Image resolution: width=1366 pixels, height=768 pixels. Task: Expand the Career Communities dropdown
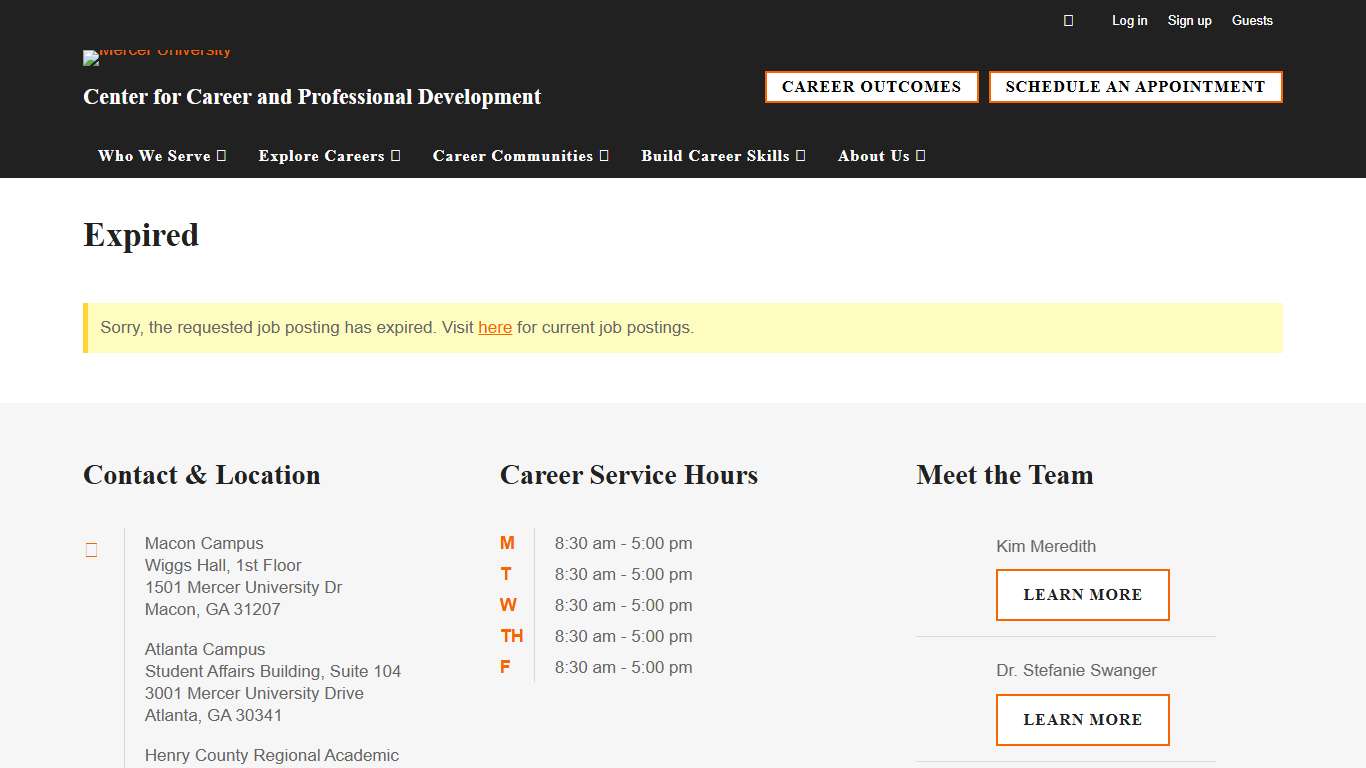coord(520,156)
